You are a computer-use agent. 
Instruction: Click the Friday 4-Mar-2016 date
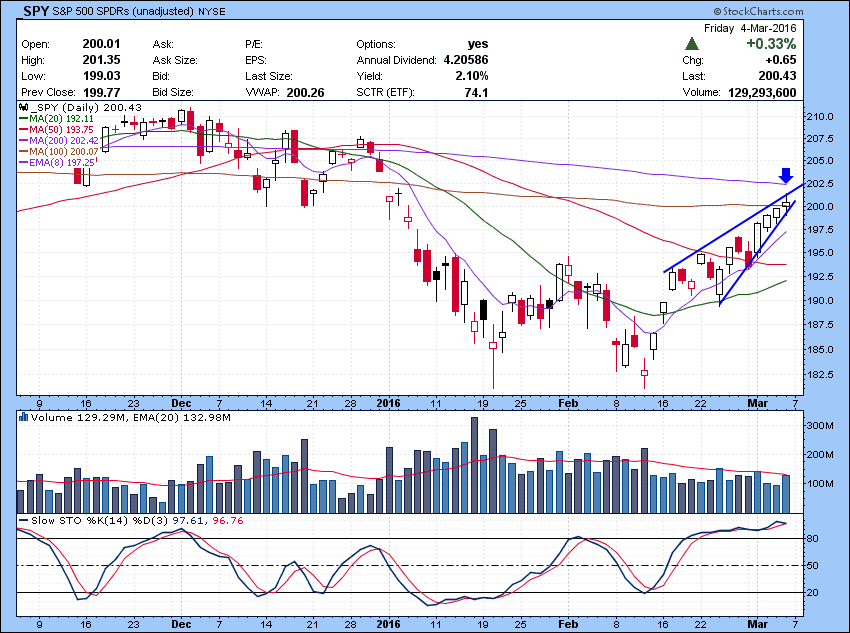pyautogui.click(x=750, y=28)
